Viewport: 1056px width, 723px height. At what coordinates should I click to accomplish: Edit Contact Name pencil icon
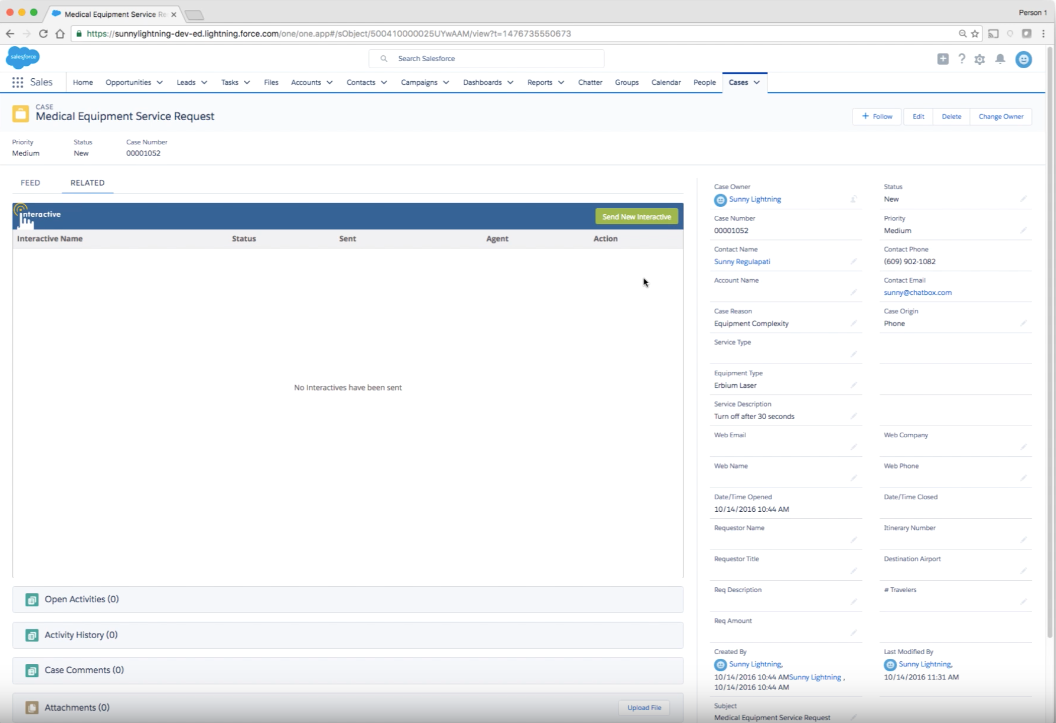(853, 261)
